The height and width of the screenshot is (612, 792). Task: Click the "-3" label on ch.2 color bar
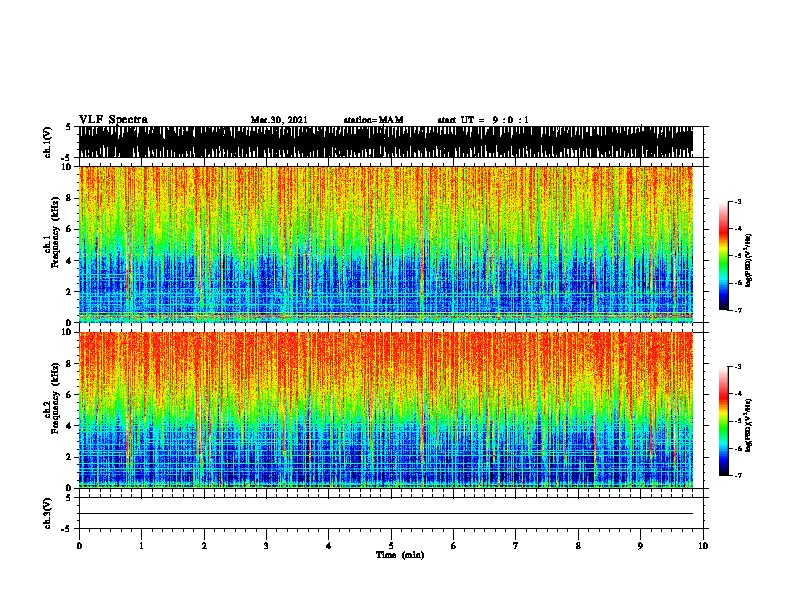tap(738, 367)
